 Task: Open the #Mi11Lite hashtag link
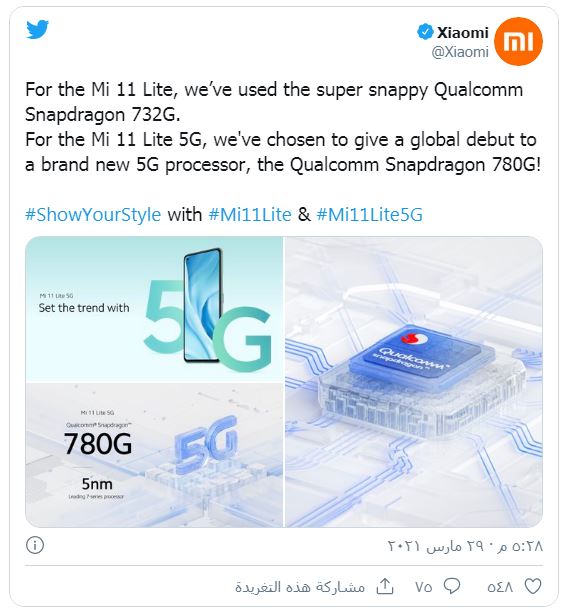click(x=250, y=215)
